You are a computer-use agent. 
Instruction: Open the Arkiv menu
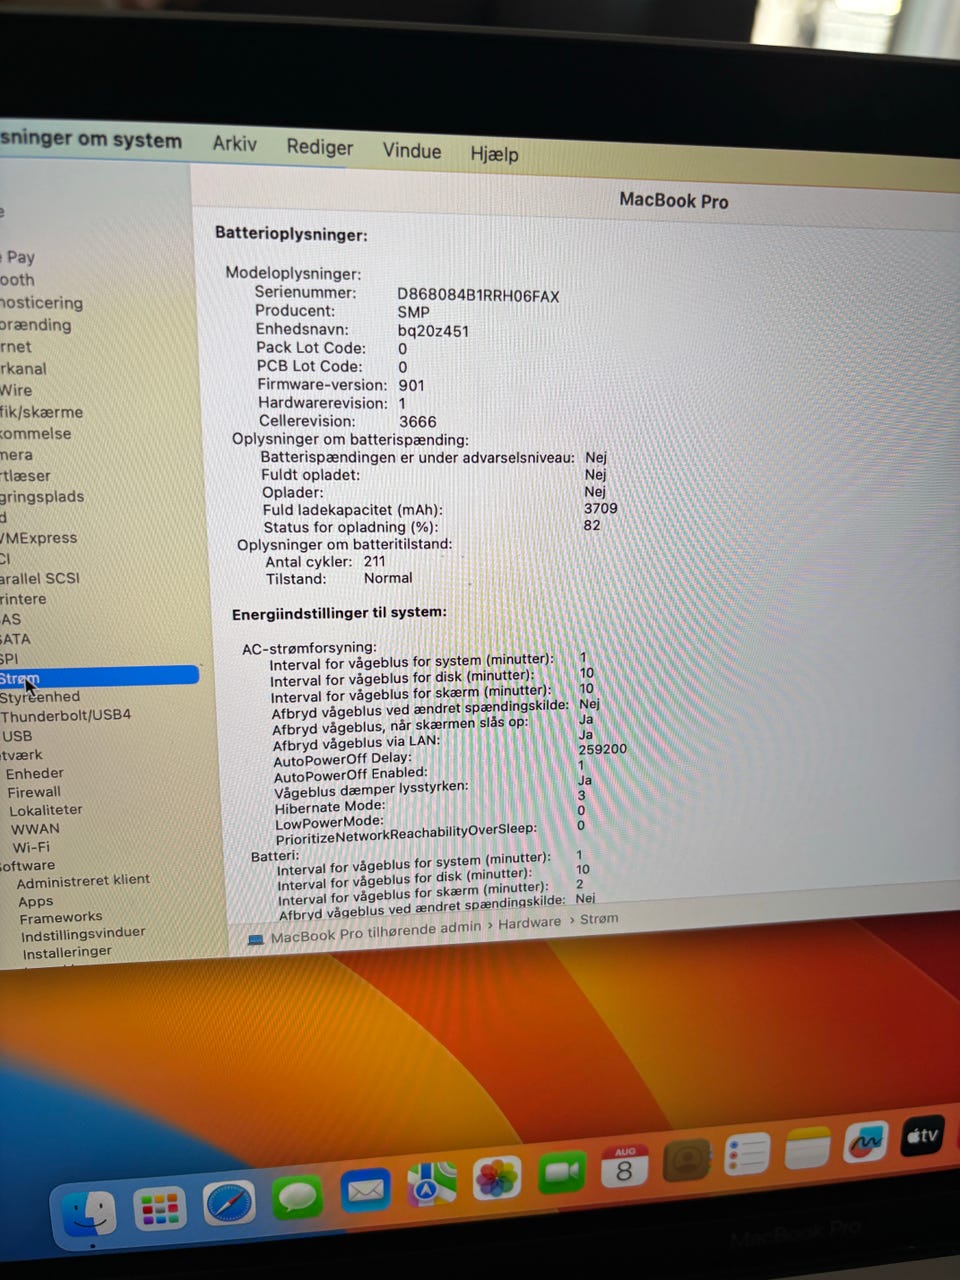[234, 143]
